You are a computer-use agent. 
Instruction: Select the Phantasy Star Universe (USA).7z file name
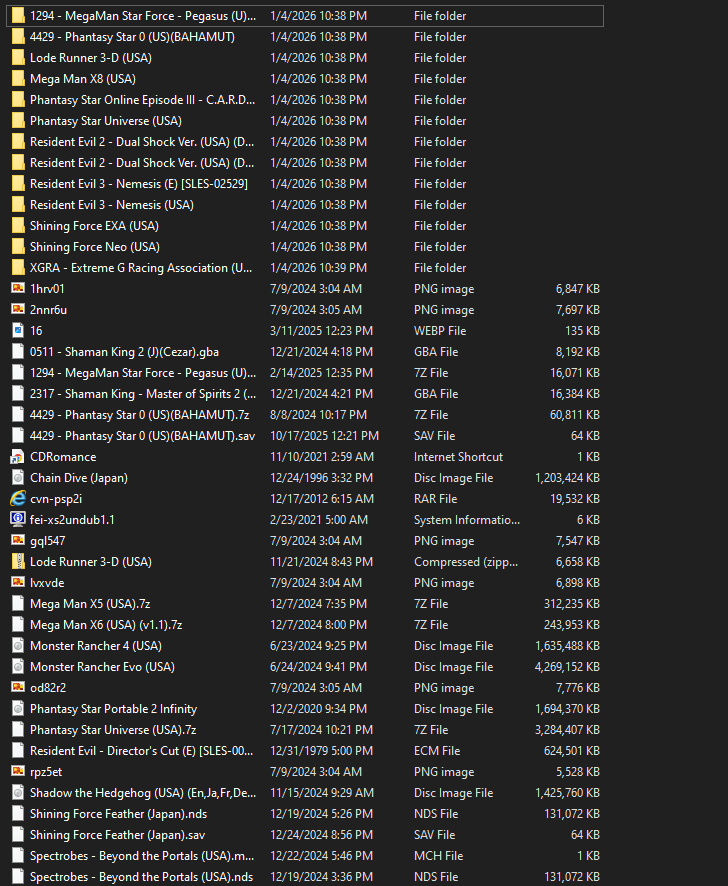113,729
